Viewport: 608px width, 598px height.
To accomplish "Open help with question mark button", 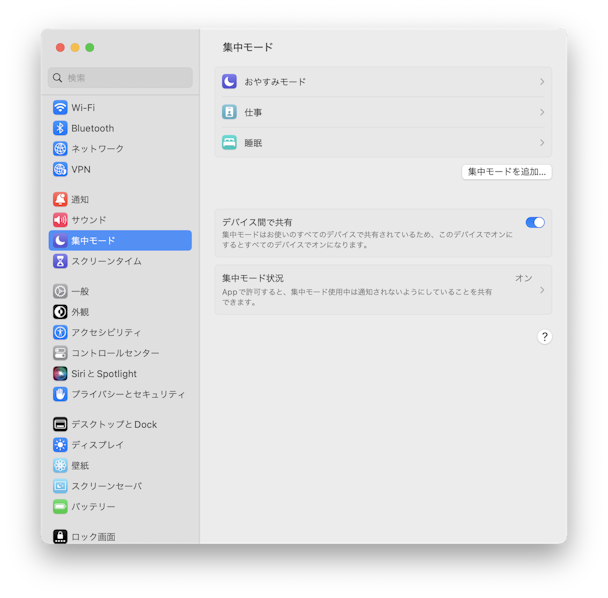I will coord(544,337).
